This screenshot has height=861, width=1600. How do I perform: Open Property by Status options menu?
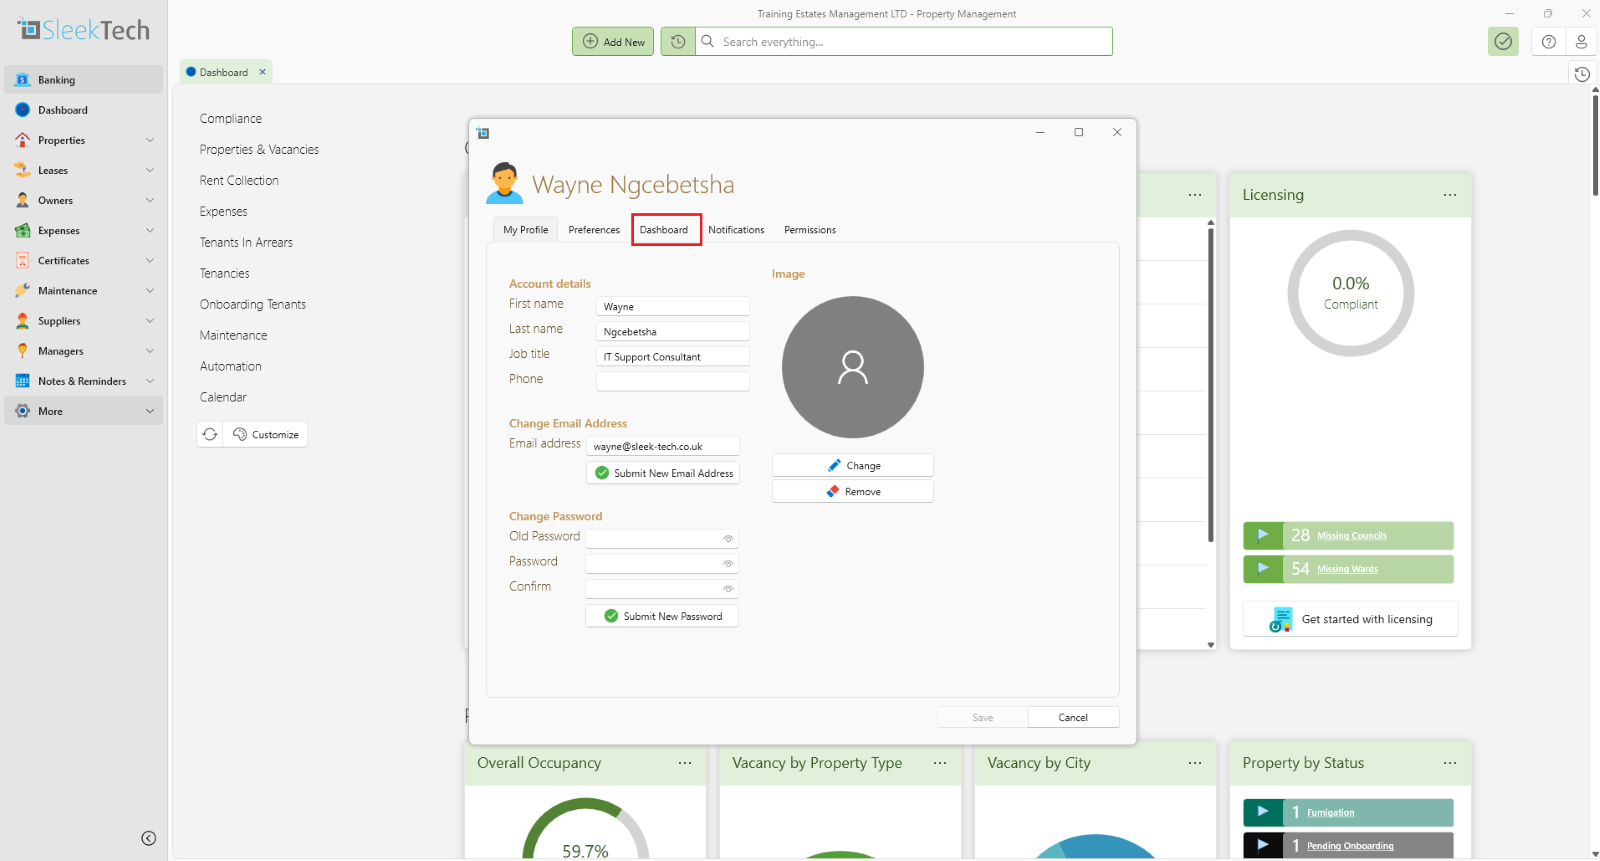[1450, 763]
